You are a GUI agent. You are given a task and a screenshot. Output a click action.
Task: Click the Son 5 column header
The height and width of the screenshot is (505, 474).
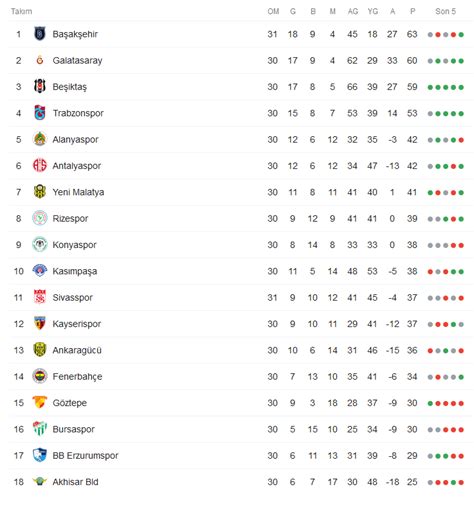pos(445,11)
